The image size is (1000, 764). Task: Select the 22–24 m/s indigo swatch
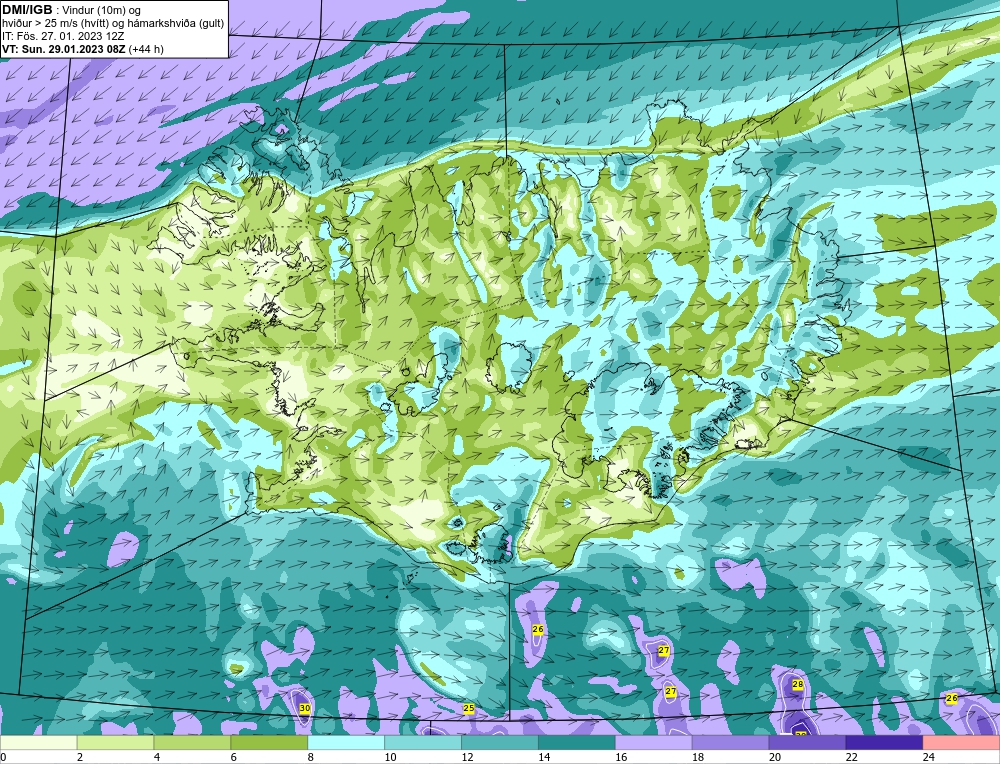point(885,743)
